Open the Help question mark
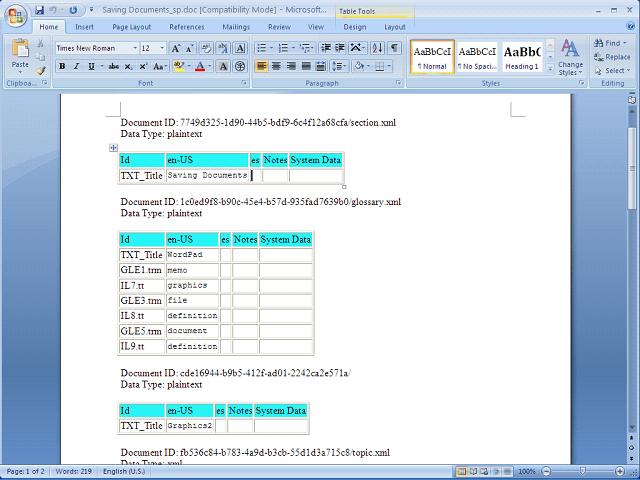Viewport: 640px width, 480px height. click(x=630, y=26)
